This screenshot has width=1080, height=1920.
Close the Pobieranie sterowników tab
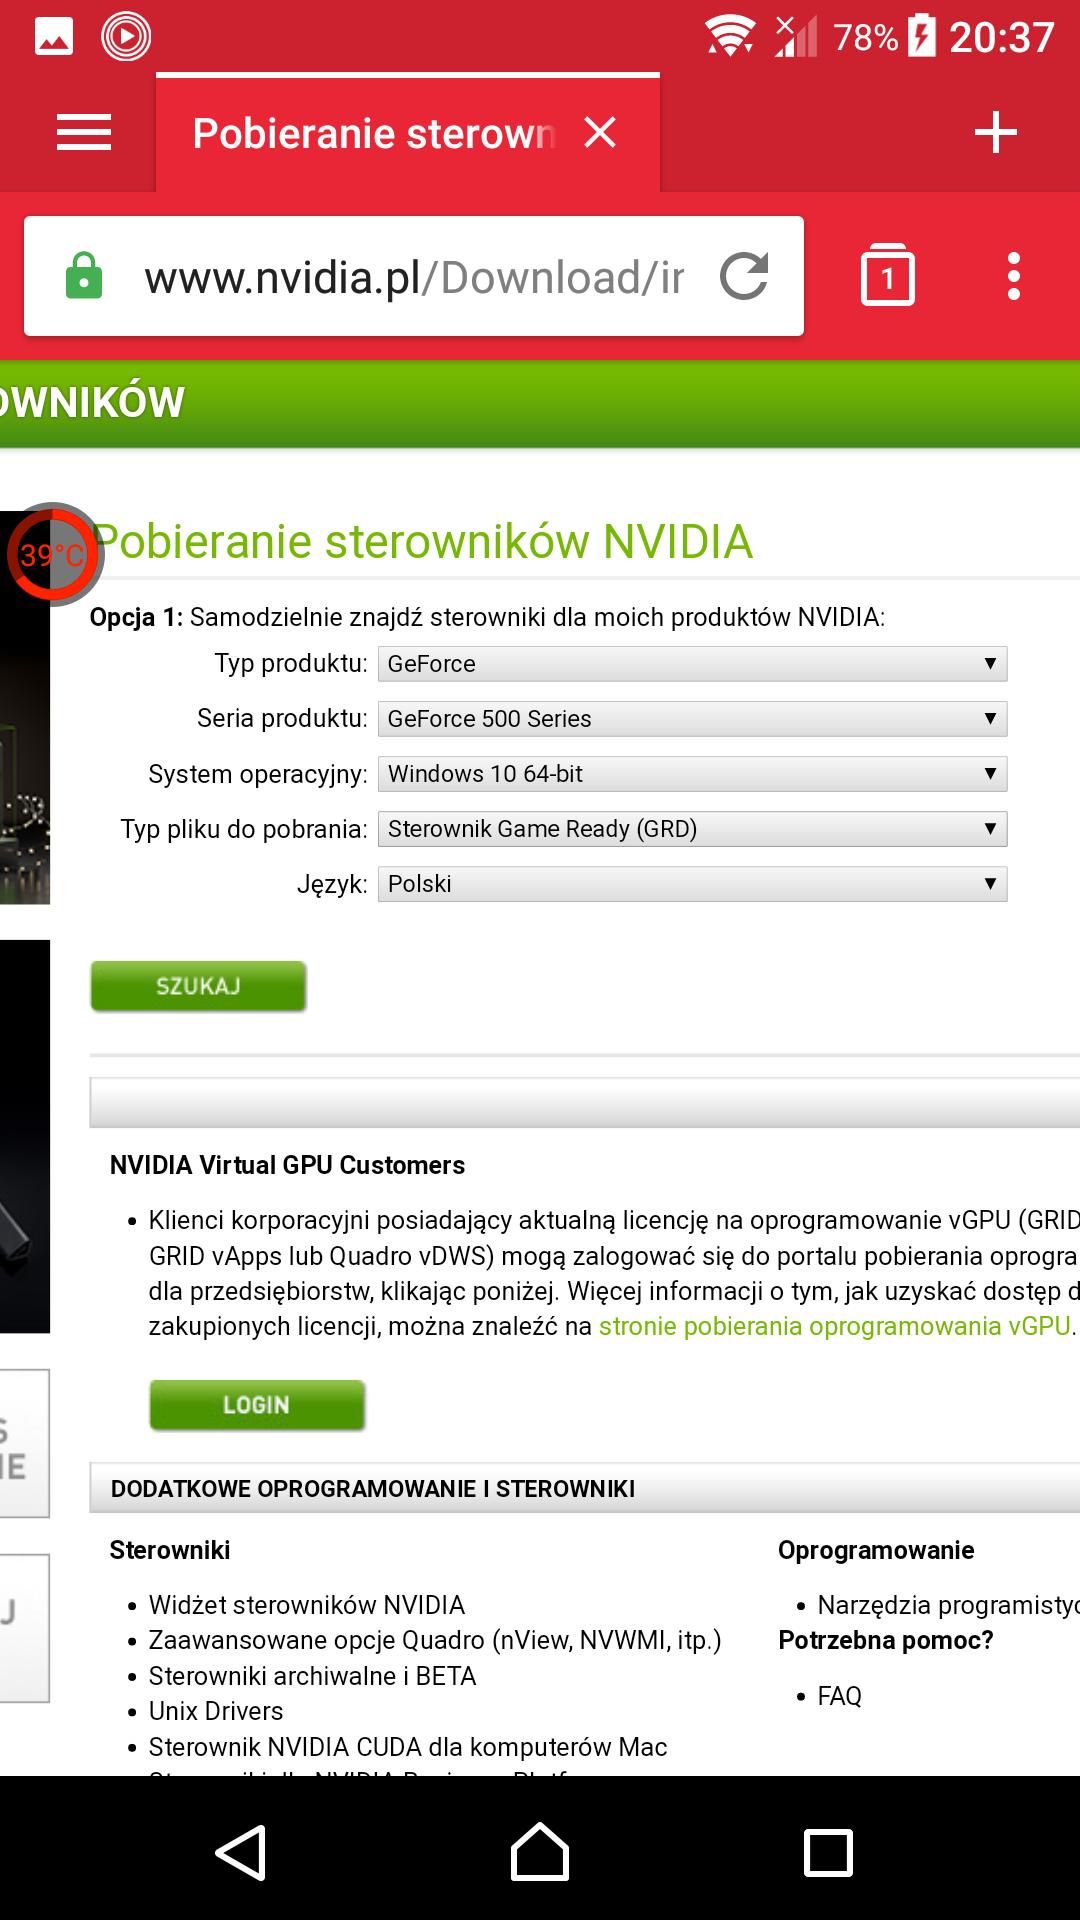[600, 132]
